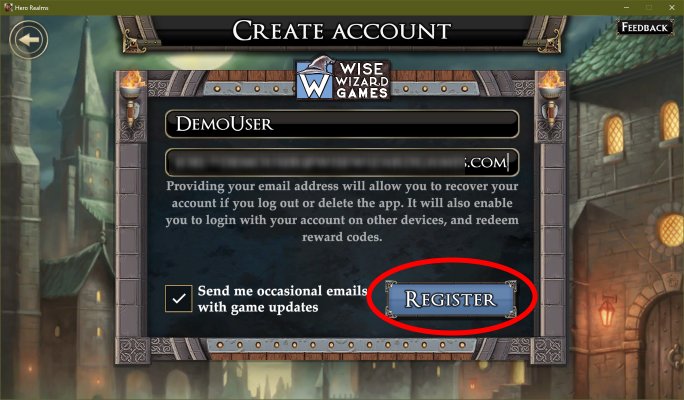
Task: Go back using the arrow icon
Action: coord(29,40)
